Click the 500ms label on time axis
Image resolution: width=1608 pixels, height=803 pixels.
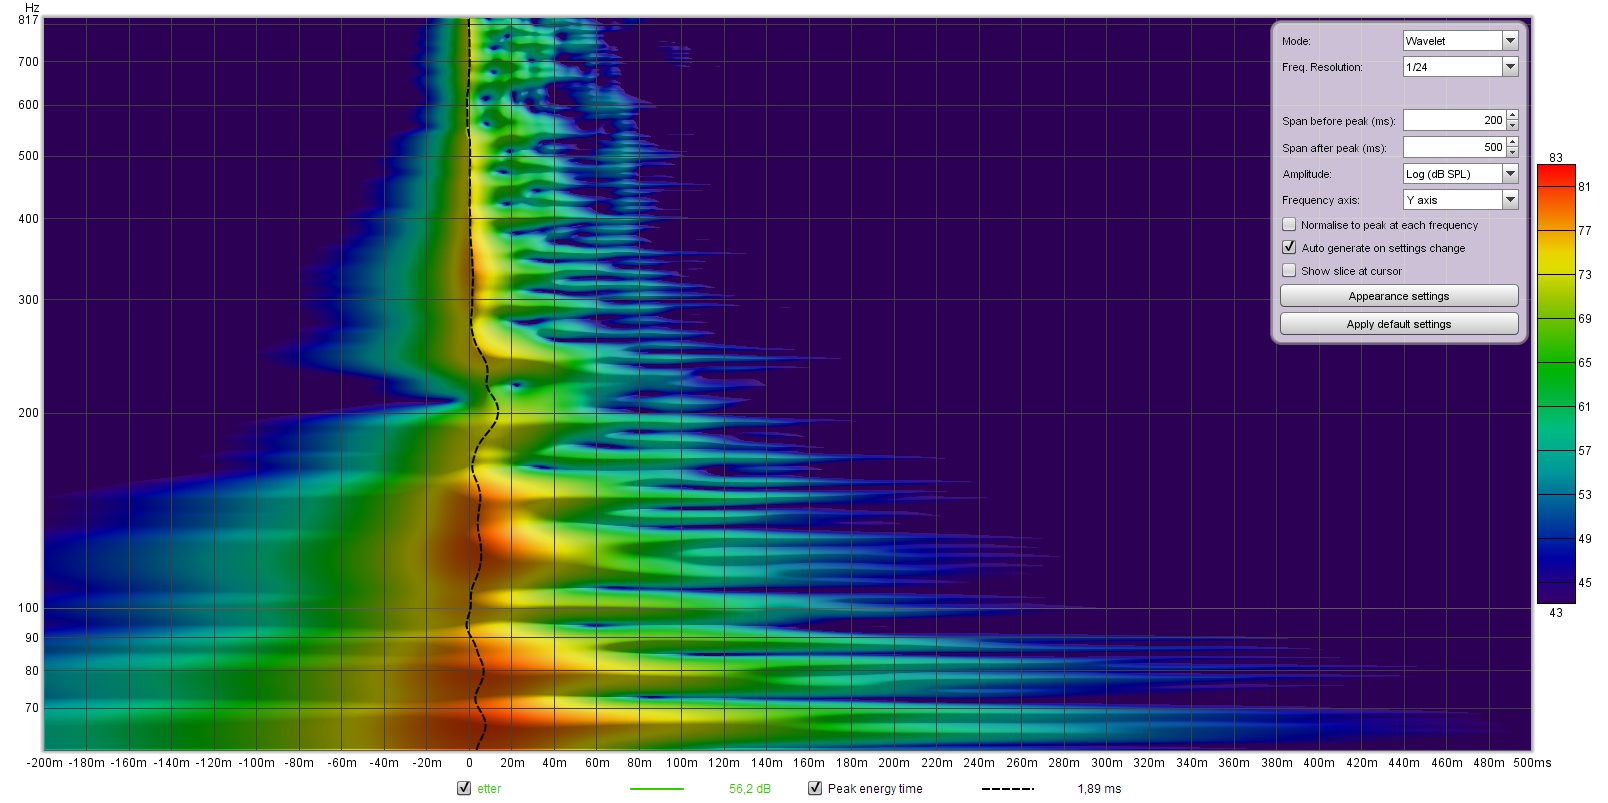click(x=1532, y=763)
